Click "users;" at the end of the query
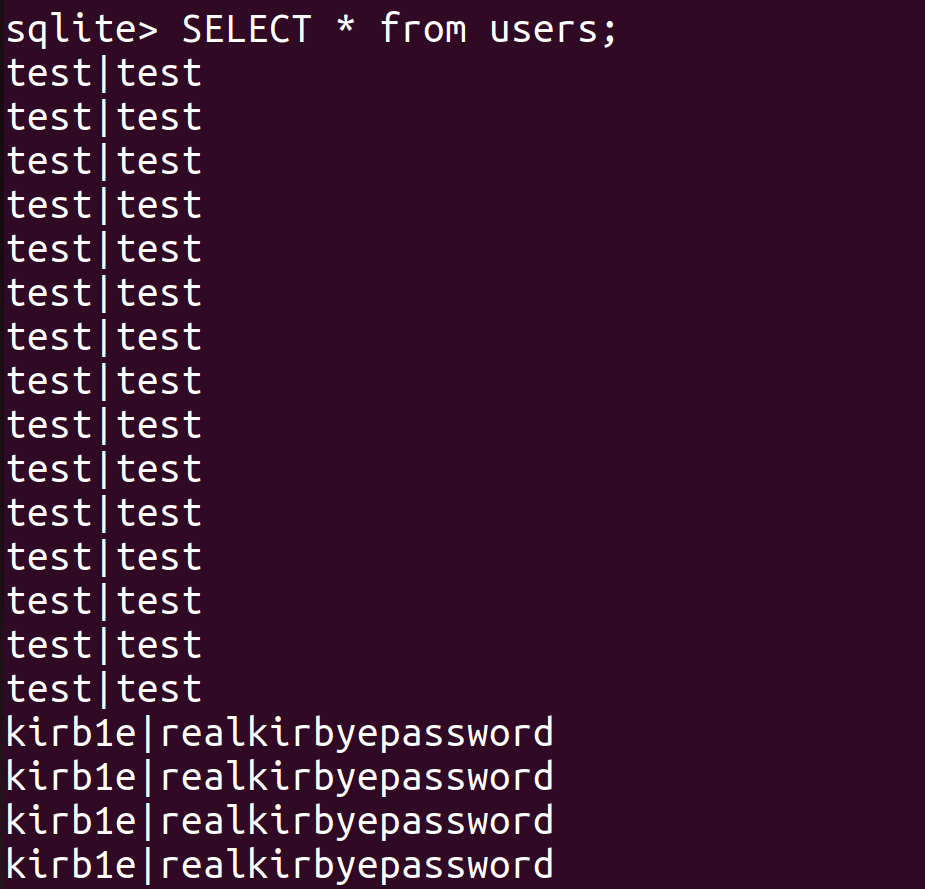The image size is (925, 889). (x=555, y=29)
